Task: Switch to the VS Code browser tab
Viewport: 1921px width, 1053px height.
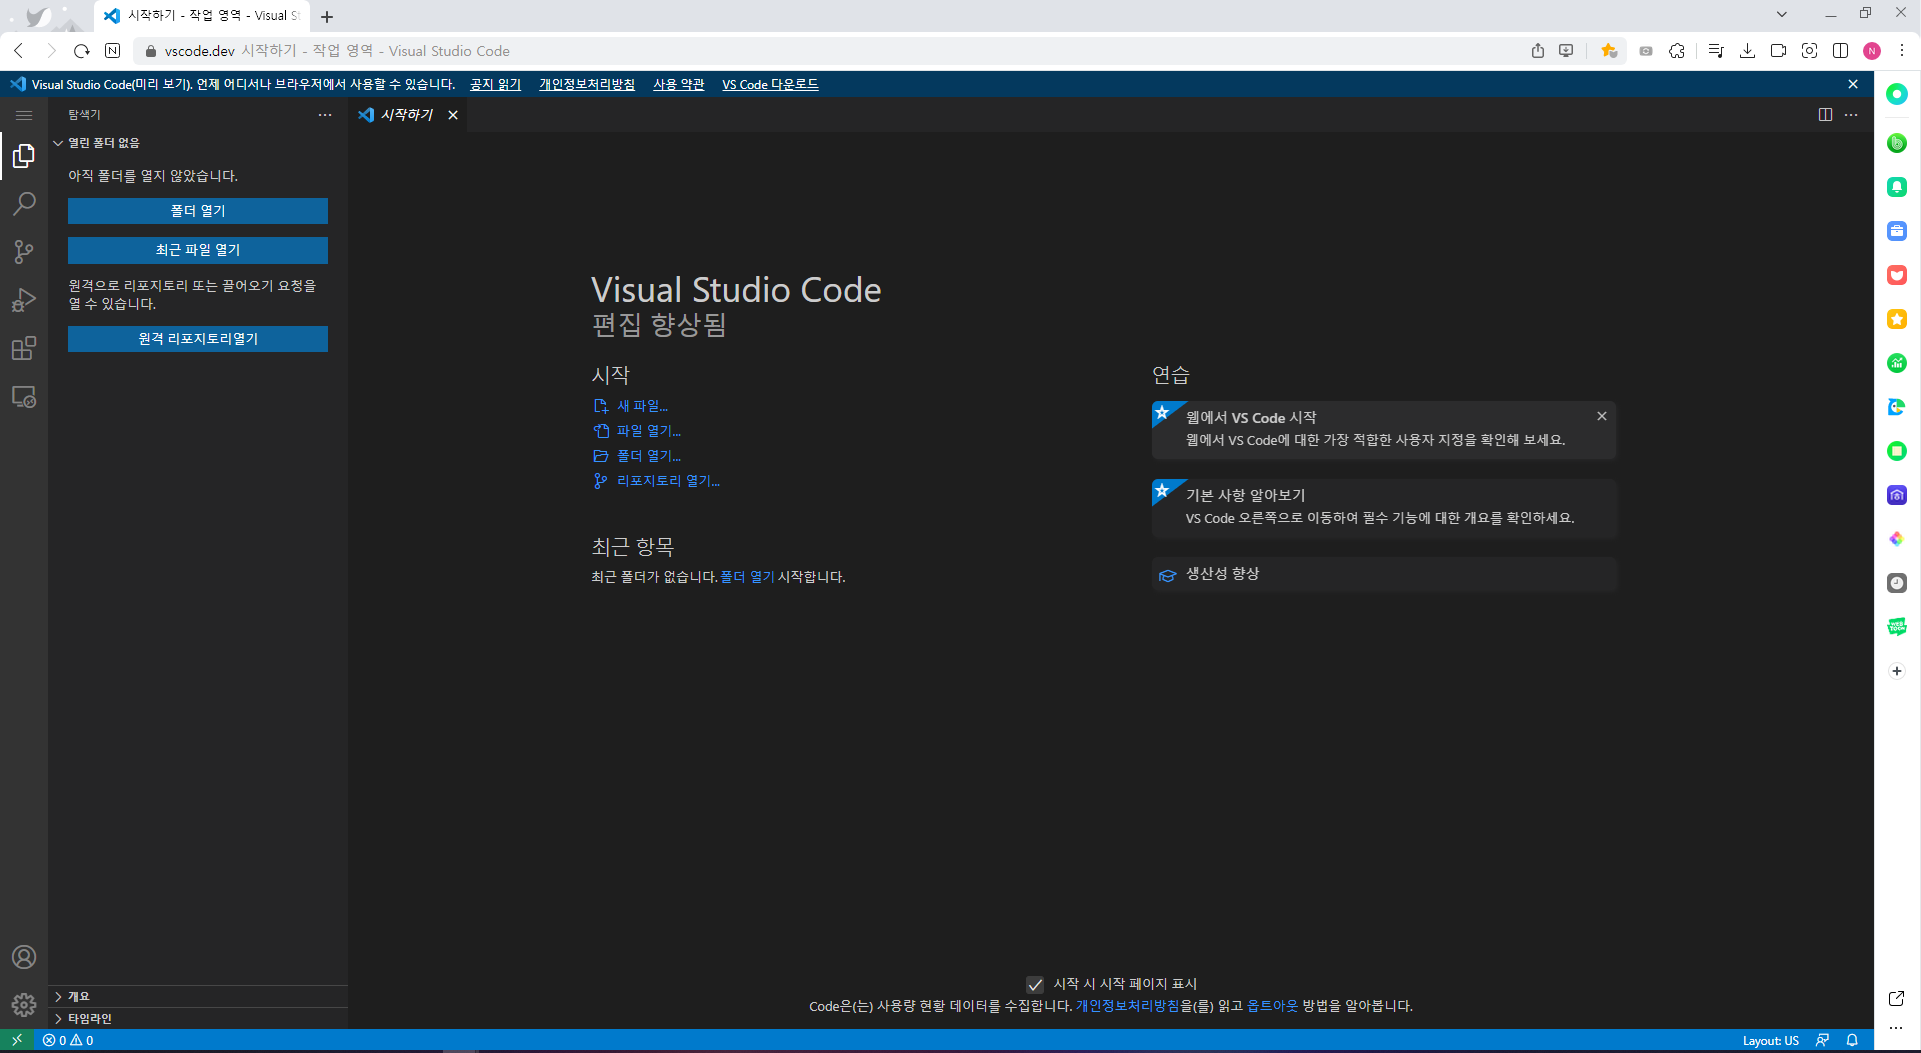Action: 204,16
